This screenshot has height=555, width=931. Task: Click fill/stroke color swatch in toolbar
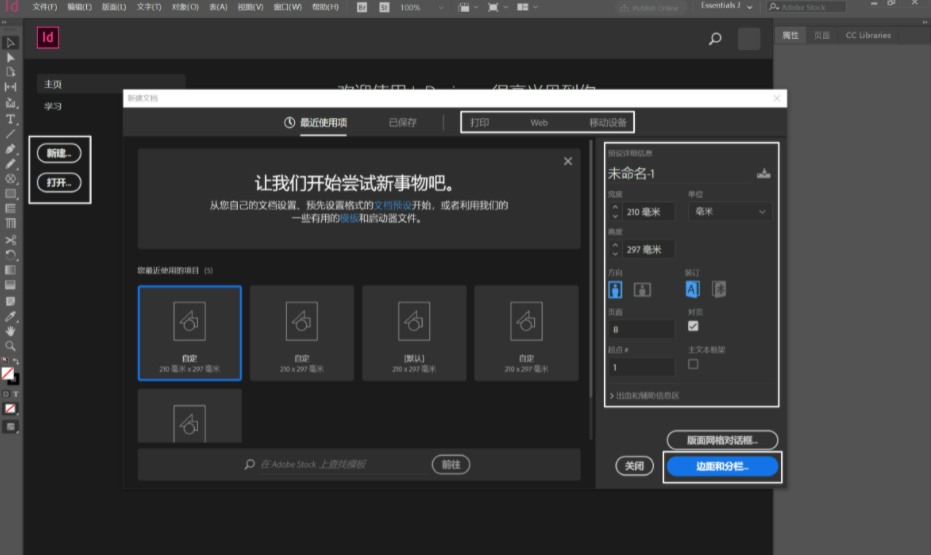[x=9, y=375]
